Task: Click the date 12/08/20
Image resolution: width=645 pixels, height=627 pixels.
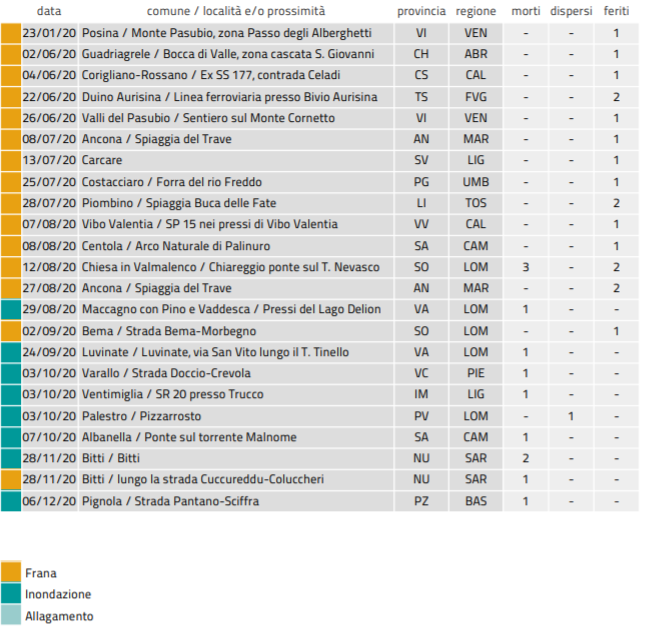Action: tap(47, 267)
